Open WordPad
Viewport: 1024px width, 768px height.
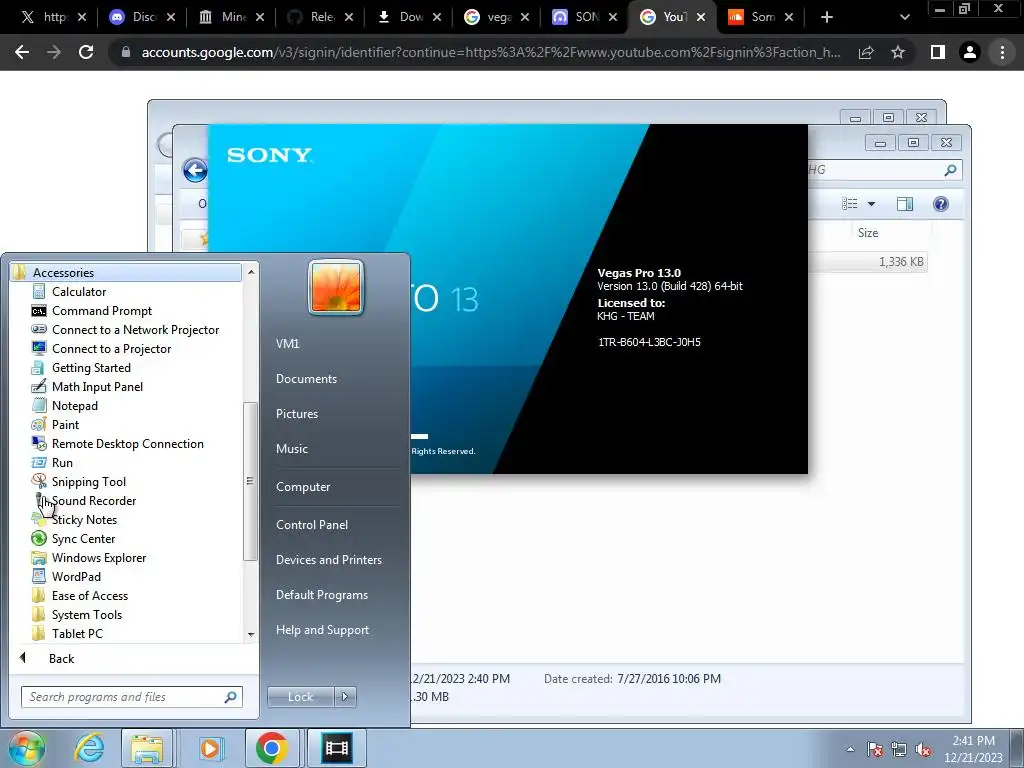76,577
